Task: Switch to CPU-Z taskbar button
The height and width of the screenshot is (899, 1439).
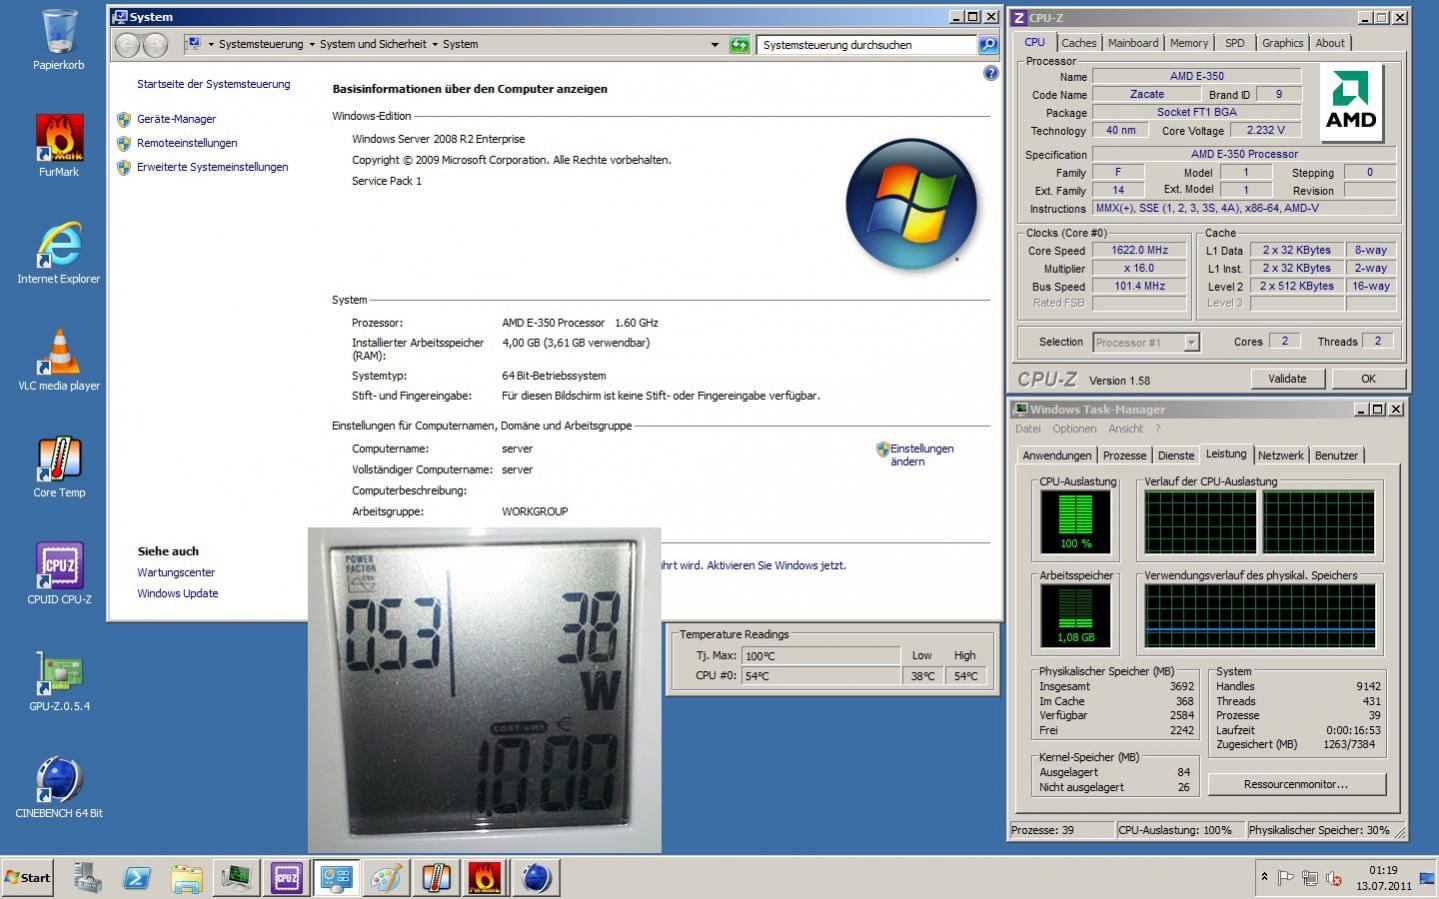Action: click(x=286, y=878)
